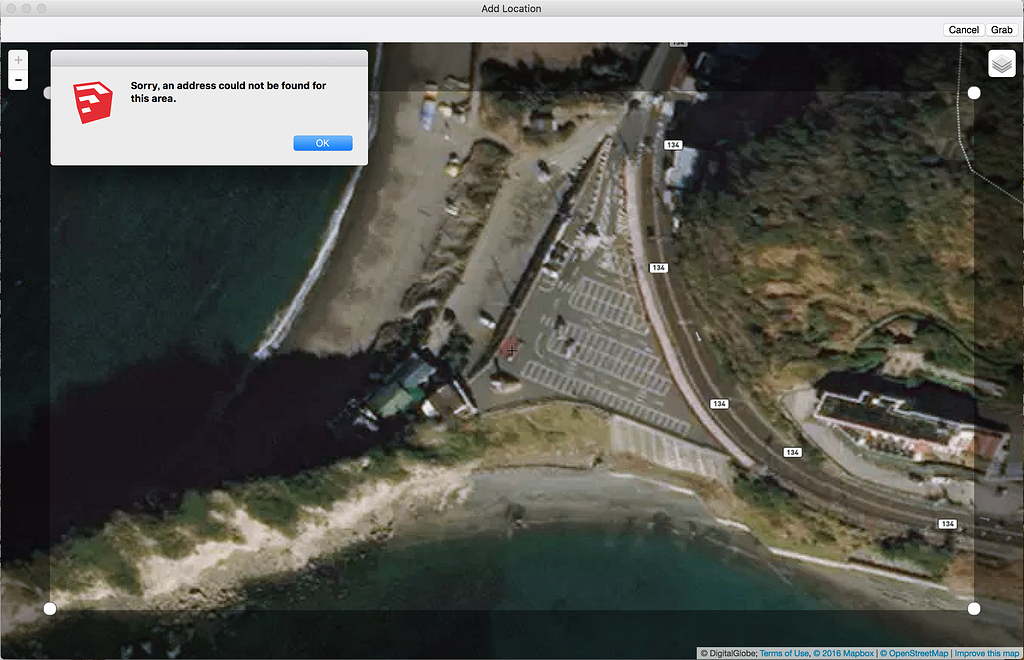Screen dimensions: 1024x660
Task: Select the bottom-left region selection pin
Action: click(x=48, y=607)
